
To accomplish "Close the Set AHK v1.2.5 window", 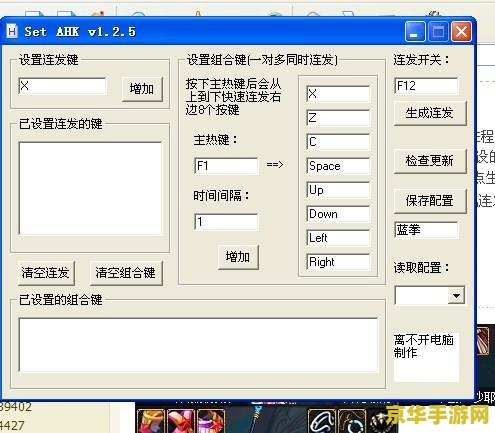I will click(461, 32).
